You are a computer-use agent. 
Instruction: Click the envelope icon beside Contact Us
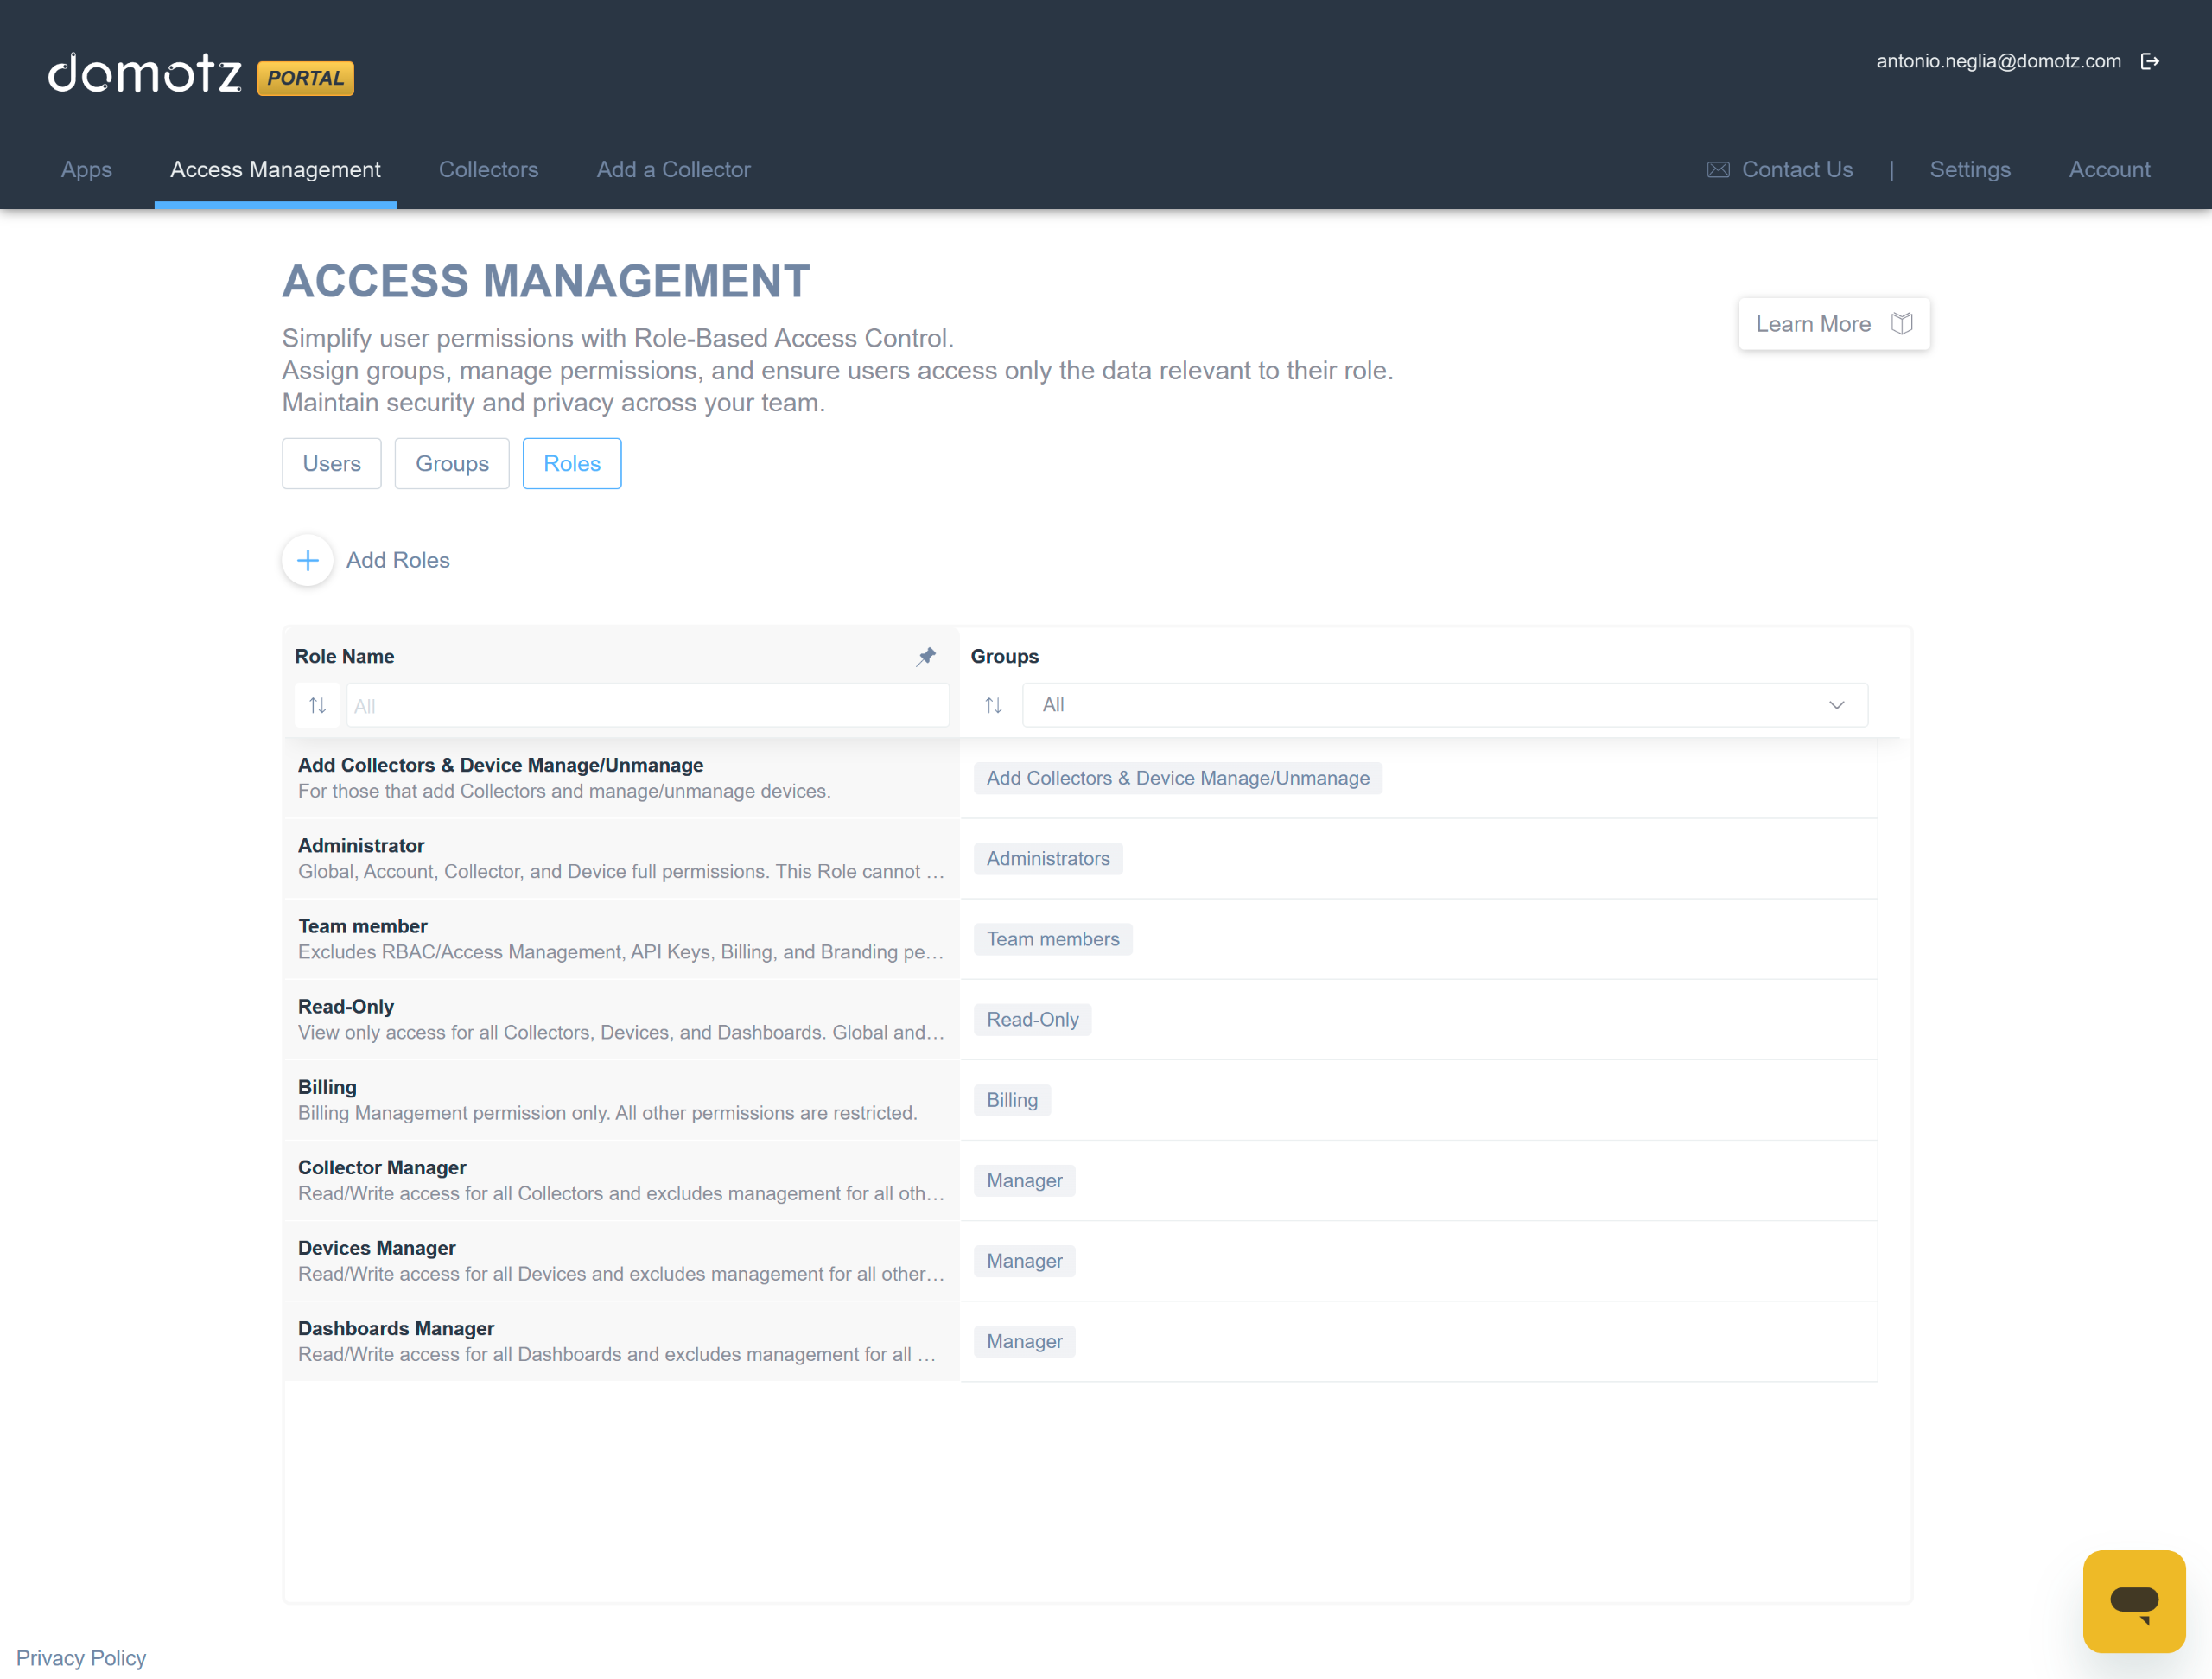coord(1717,170)
